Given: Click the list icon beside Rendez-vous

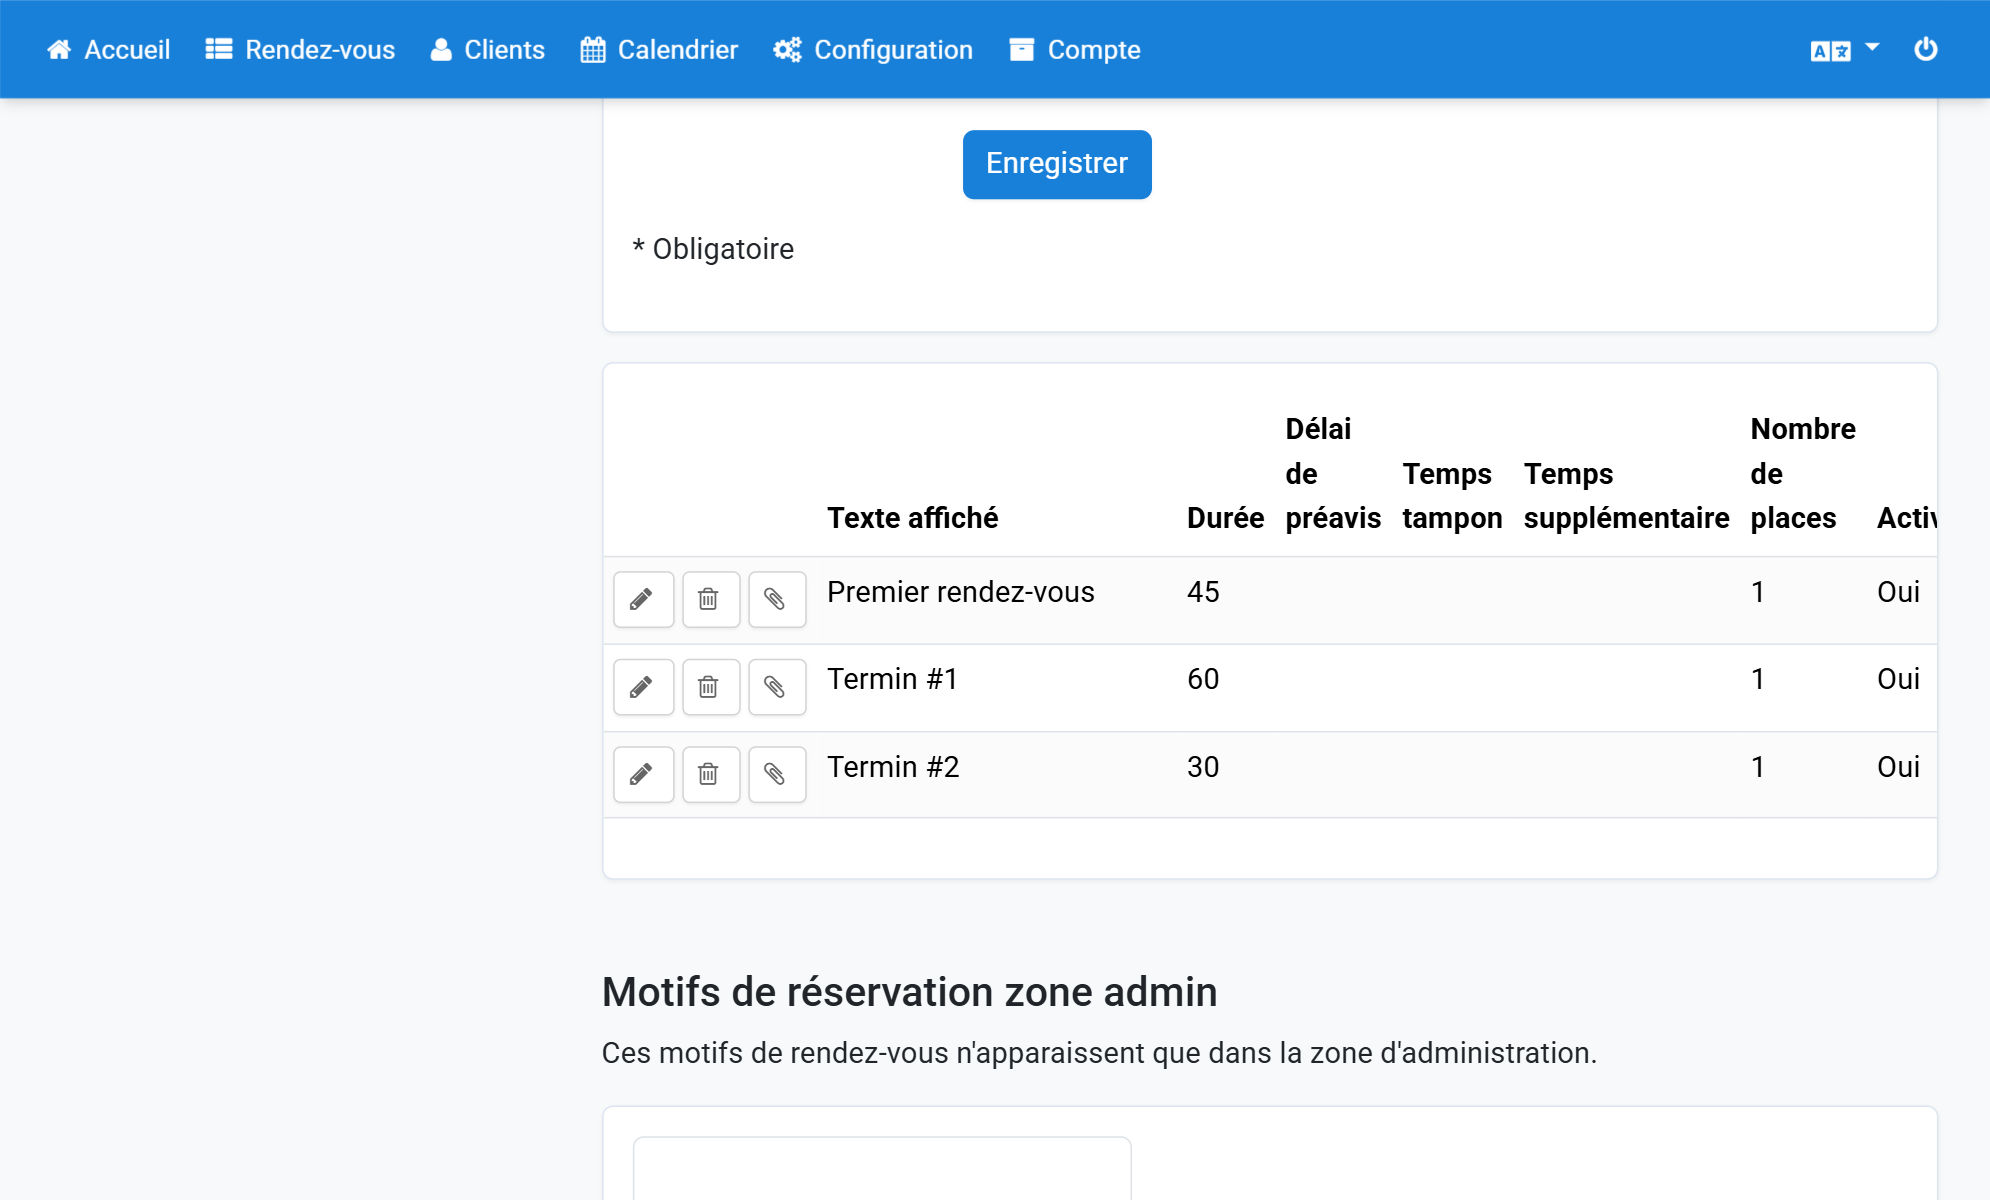Looking at the screenshot, I should 219,49.
